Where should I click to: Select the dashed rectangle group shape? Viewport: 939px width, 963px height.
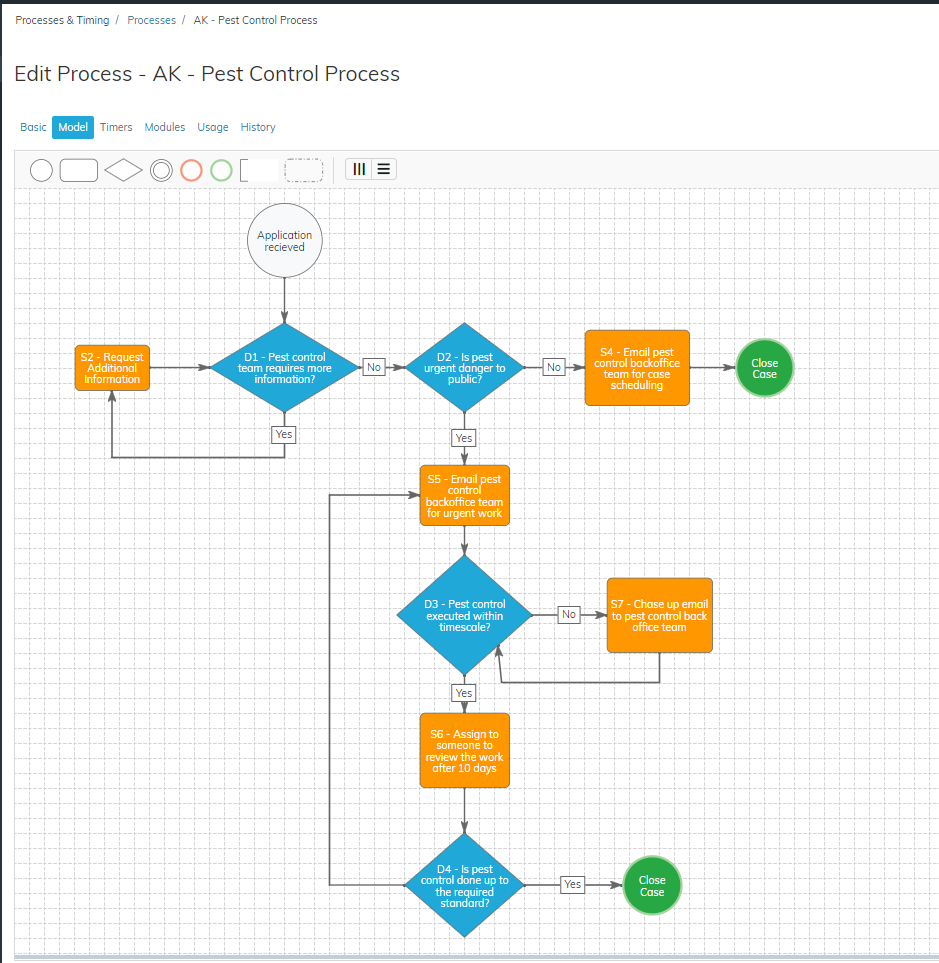[x=304, y=170]
